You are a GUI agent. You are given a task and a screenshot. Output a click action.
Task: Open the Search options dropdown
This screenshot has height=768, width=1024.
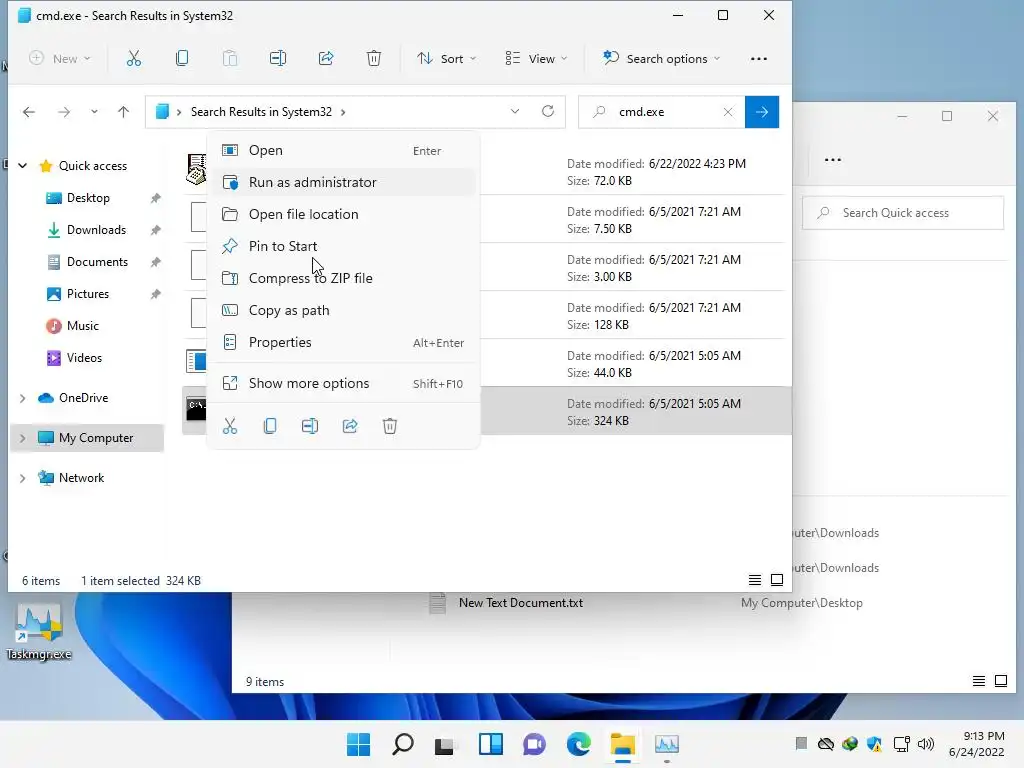661,59
